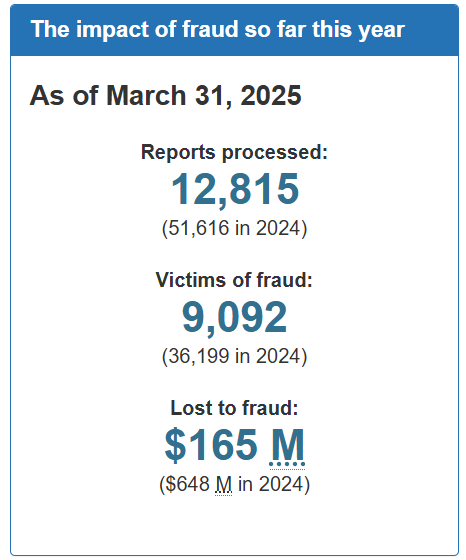Select the "Victims of fraud:" label
The image size is (466, 560).
coord(234,280)
